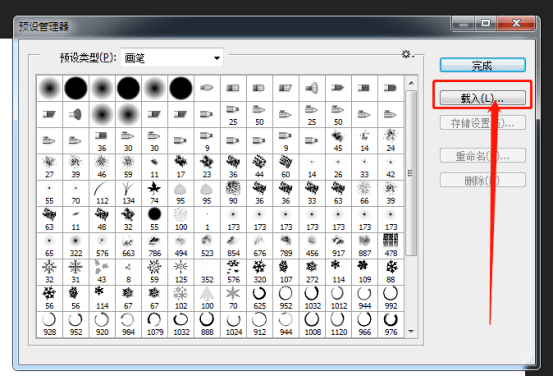The width and height of the screenshot is (554, 376).
Task: Select the grass brush 134
Action: (128, 193)
